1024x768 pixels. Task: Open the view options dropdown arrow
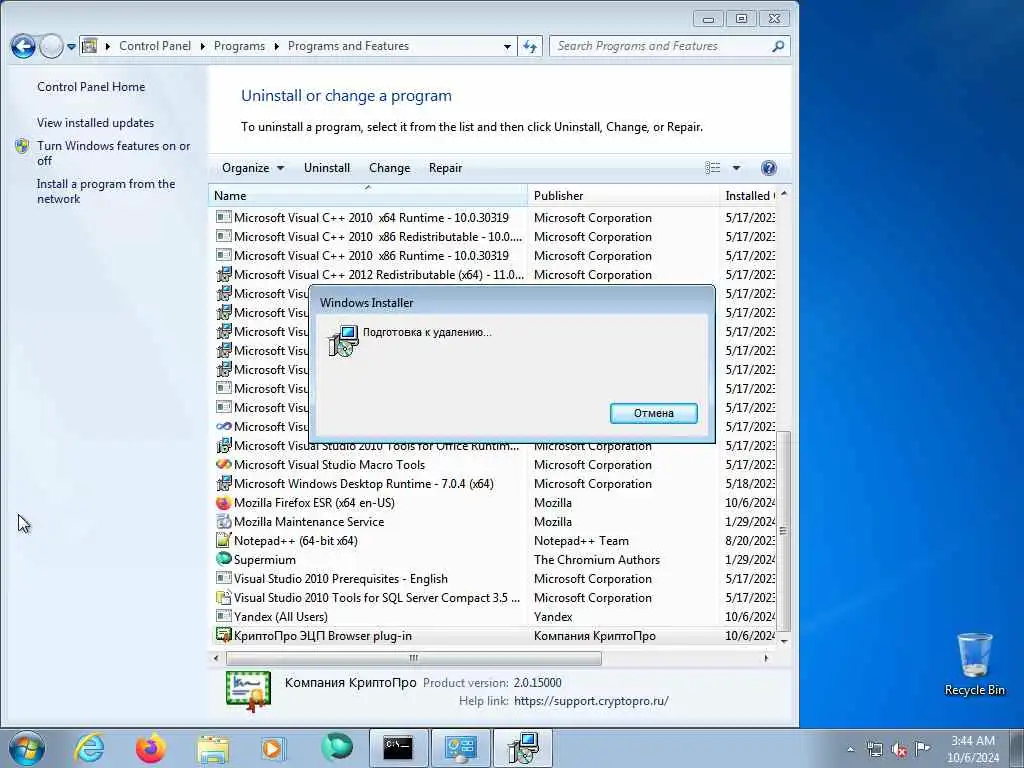pyautogui.click(x=736, y=168)
